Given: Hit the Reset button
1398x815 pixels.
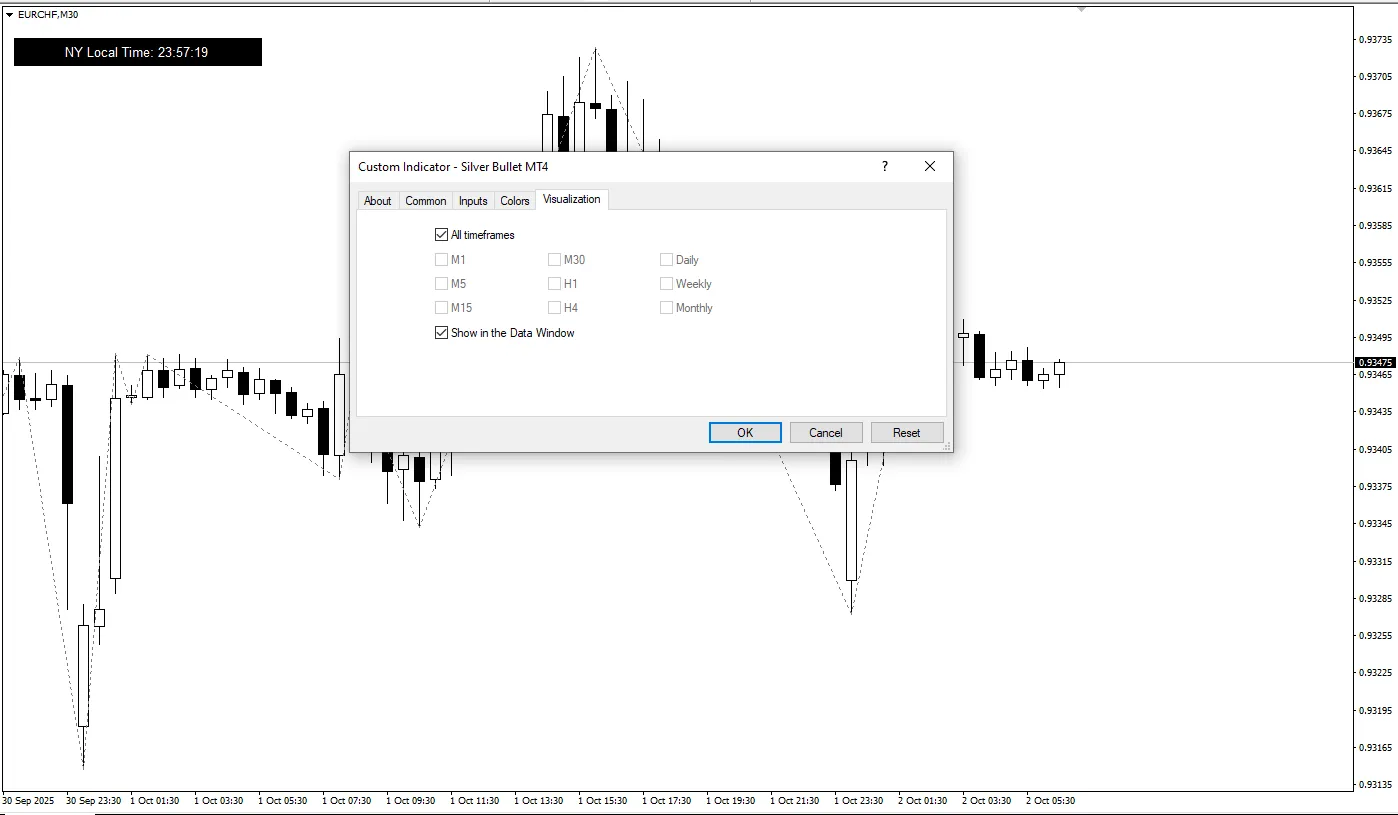Looking at the screenshot, I should (907, 433).
